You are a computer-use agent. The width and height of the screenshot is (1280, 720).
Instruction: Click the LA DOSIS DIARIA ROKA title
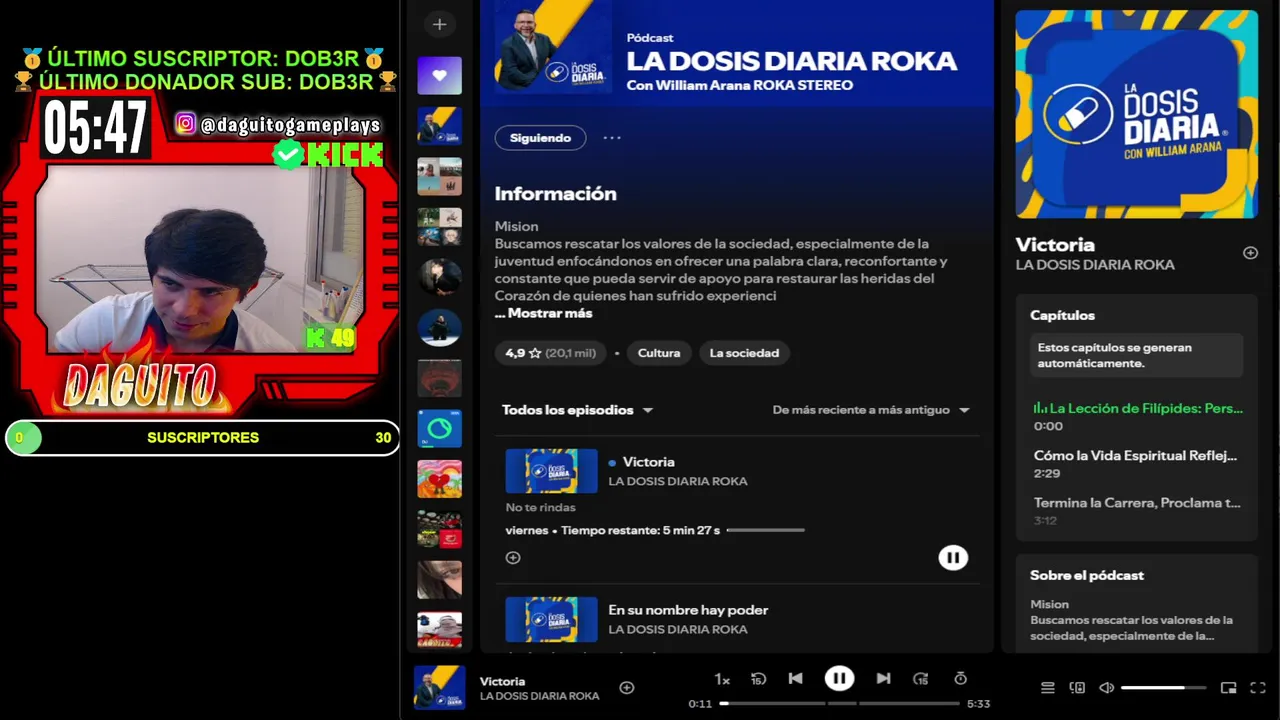point(791,61)
